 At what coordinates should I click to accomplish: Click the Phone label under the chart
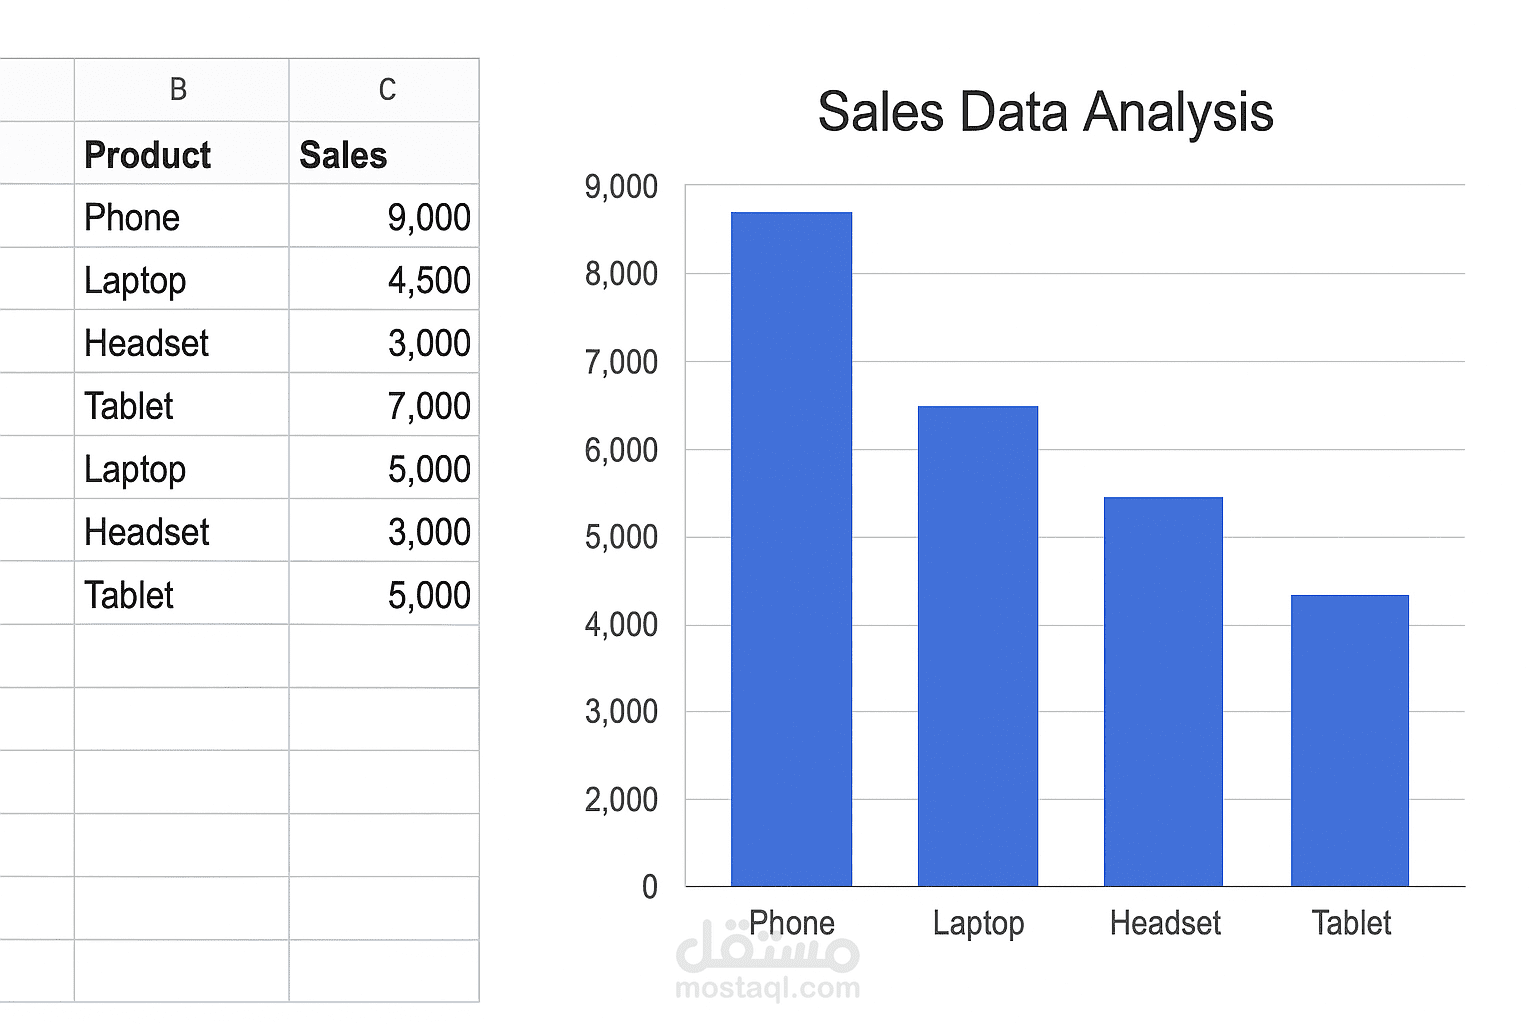pyautogui.click(x=791, y=923)
